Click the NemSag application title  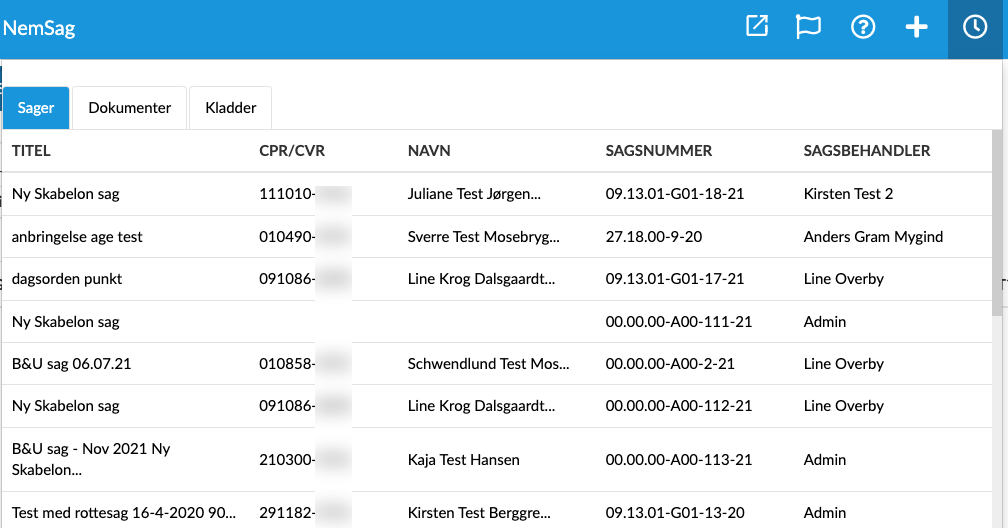[40, 28]
